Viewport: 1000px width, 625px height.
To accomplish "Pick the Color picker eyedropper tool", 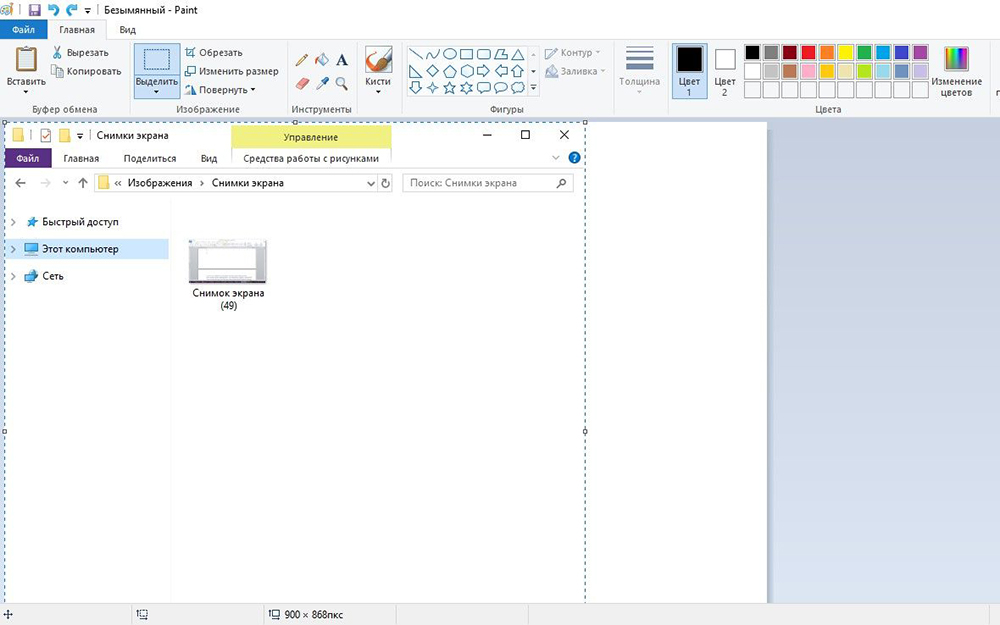I will pyautogui.click(x=322, y=84).
